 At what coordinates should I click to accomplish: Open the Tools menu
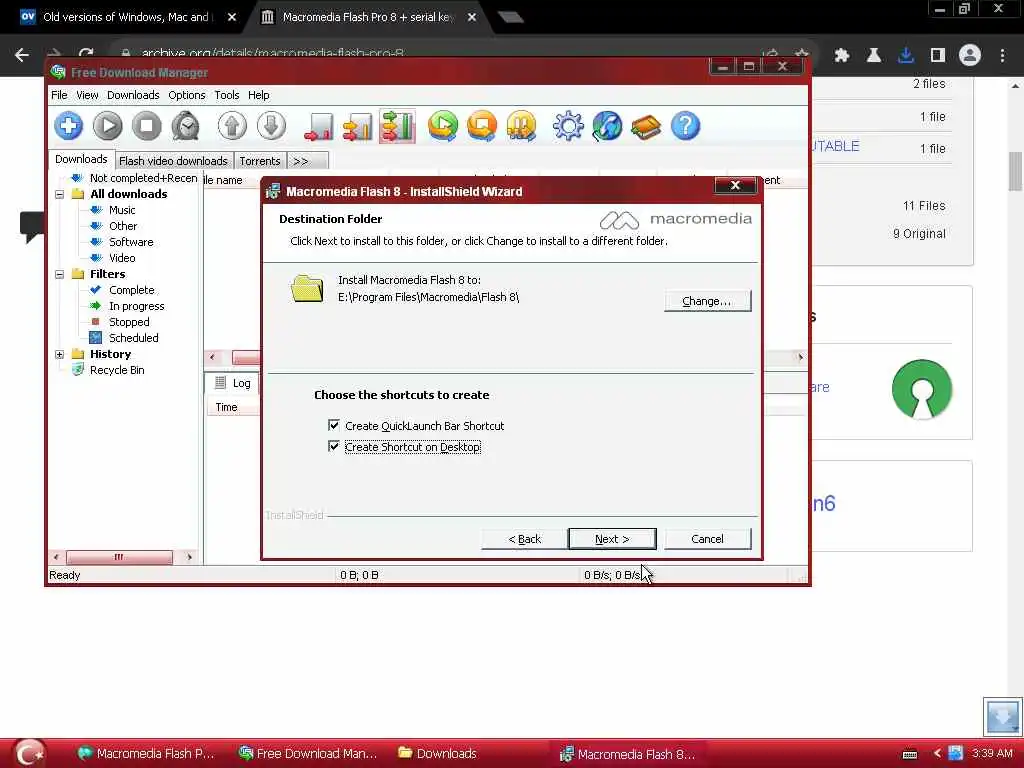coord(227,95)
